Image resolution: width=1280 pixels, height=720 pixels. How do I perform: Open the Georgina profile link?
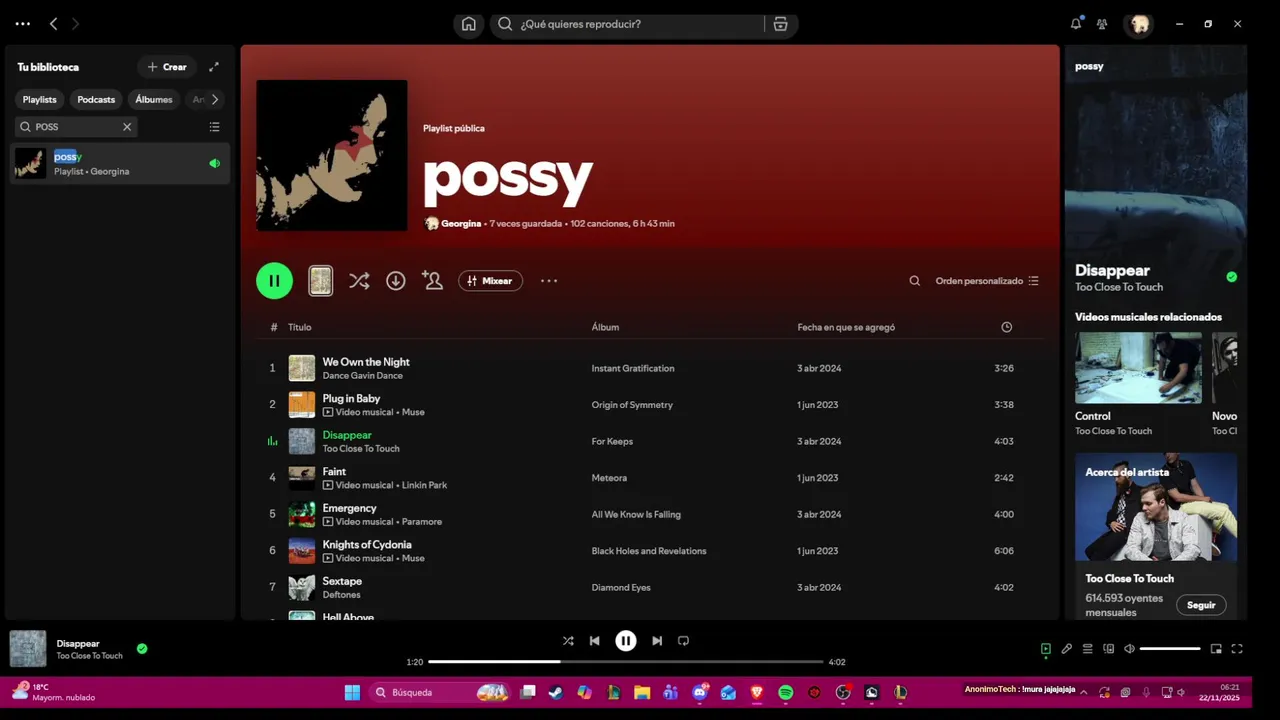(x=461, y=223)
